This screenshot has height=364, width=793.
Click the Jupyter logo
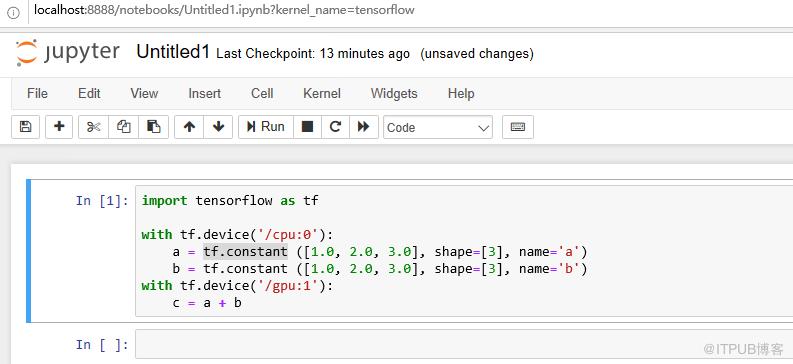[x=68, y=53]
